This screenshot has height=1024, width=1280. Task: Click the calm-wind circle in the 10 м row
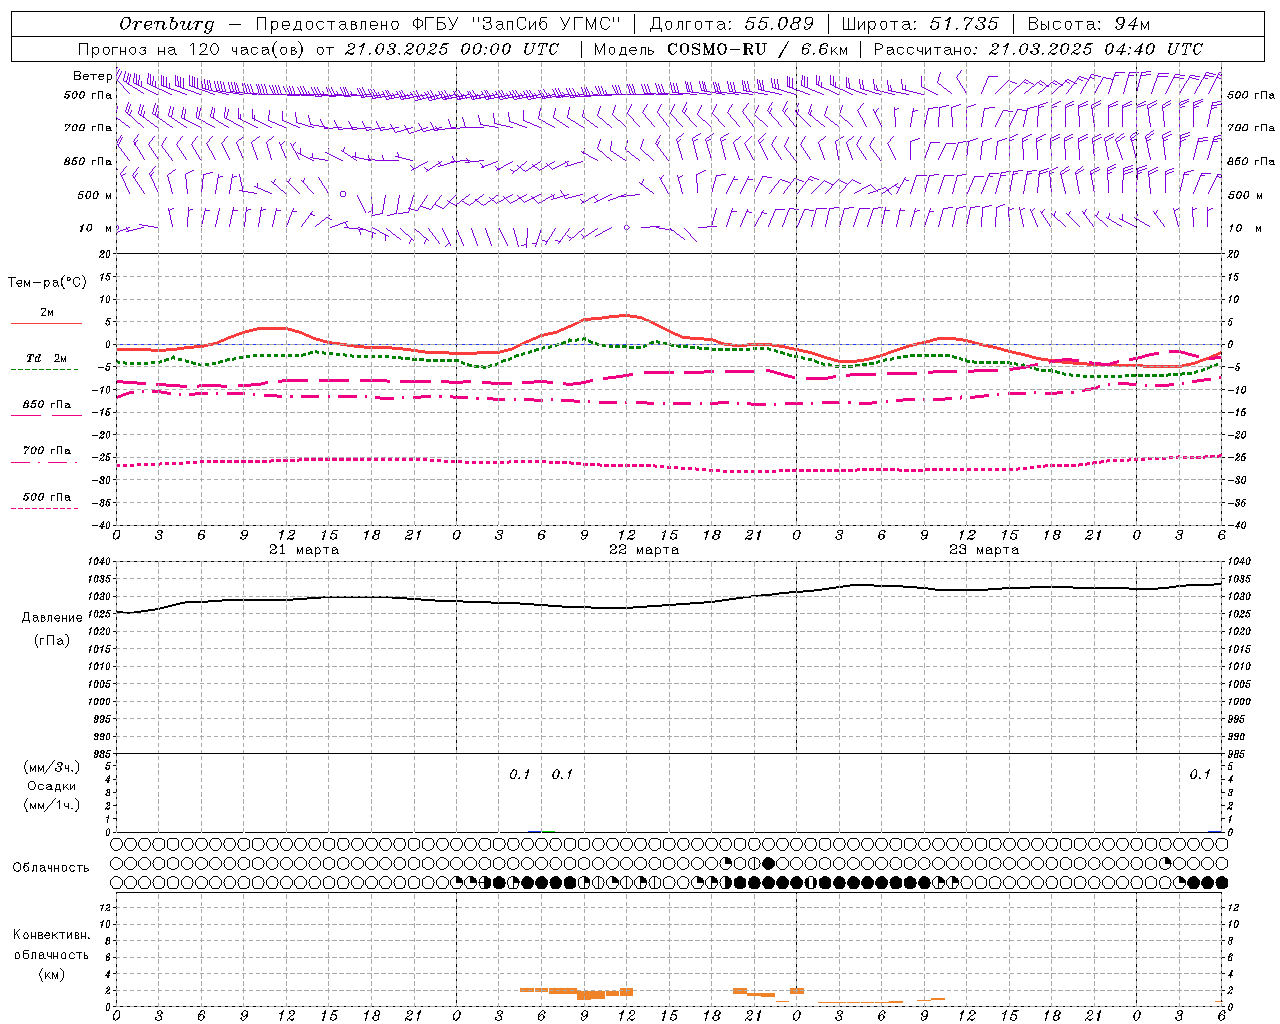coord(627,228)
